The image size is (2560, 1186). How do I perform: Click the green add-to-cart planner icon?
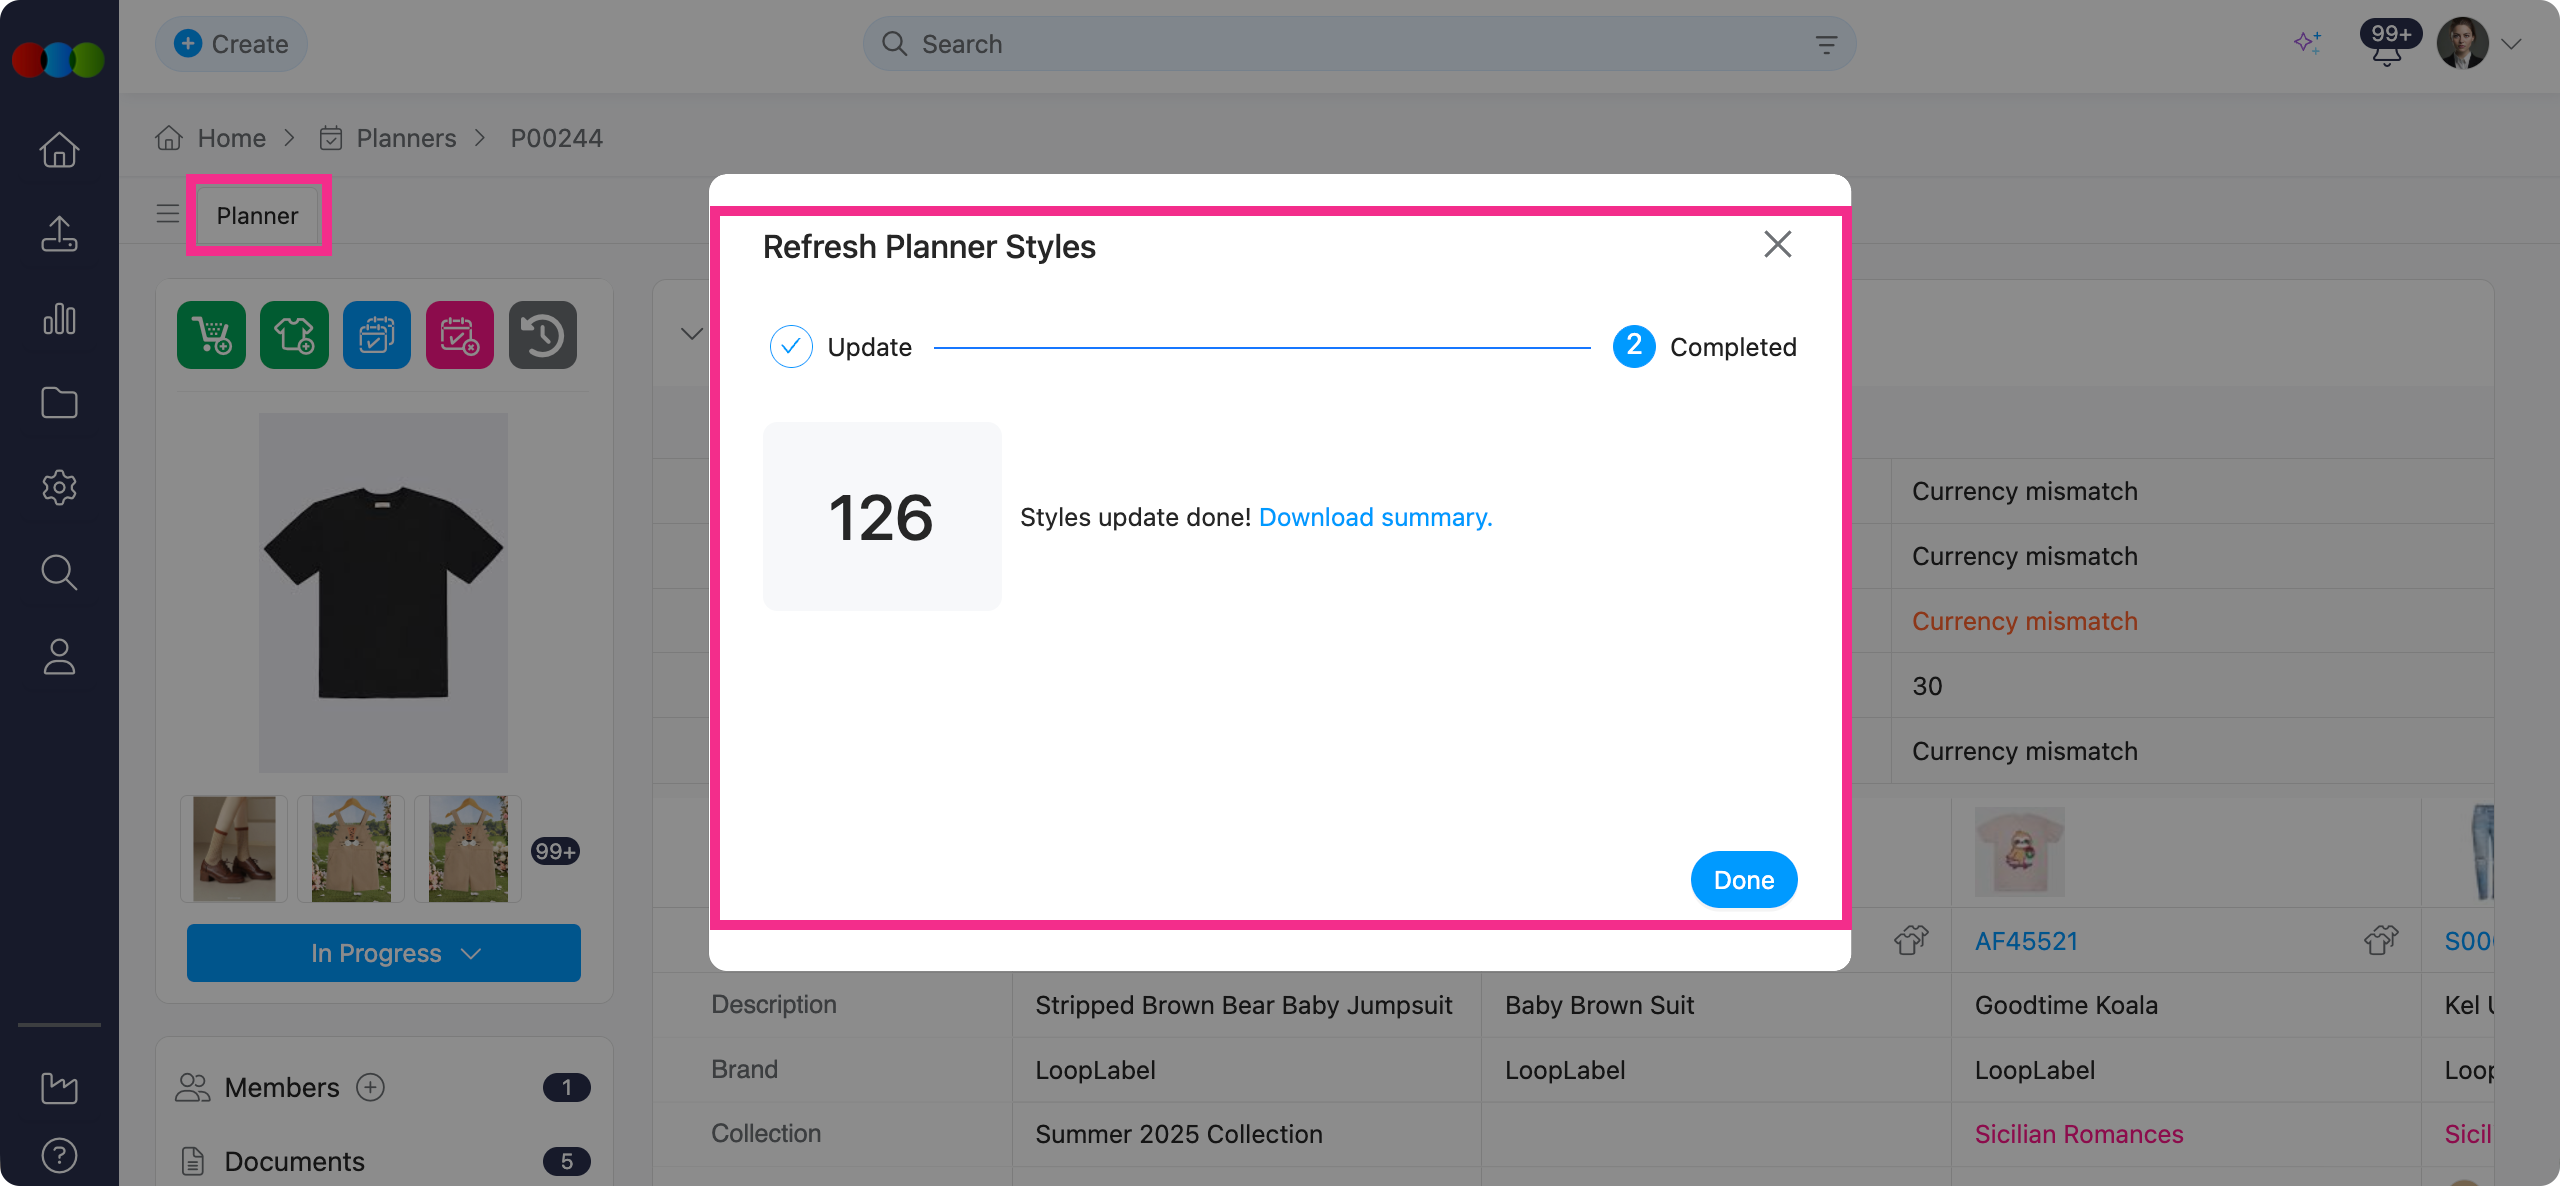pyautogui.click(x=211, y=335)
